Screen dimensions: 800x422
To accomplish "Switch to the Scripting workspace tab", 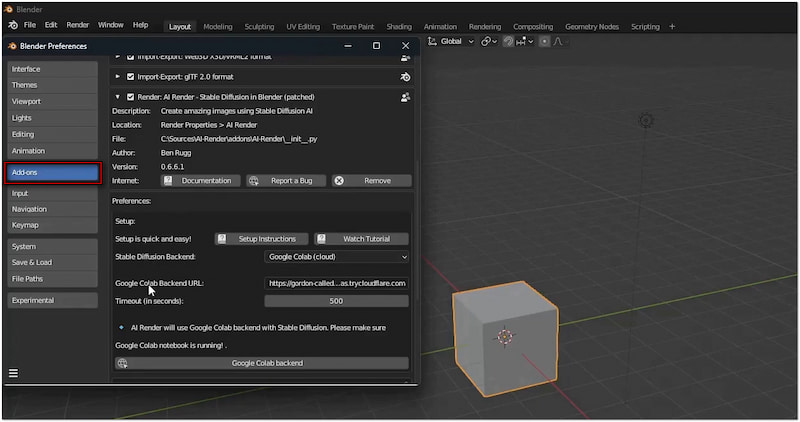I will pos(645,27).
